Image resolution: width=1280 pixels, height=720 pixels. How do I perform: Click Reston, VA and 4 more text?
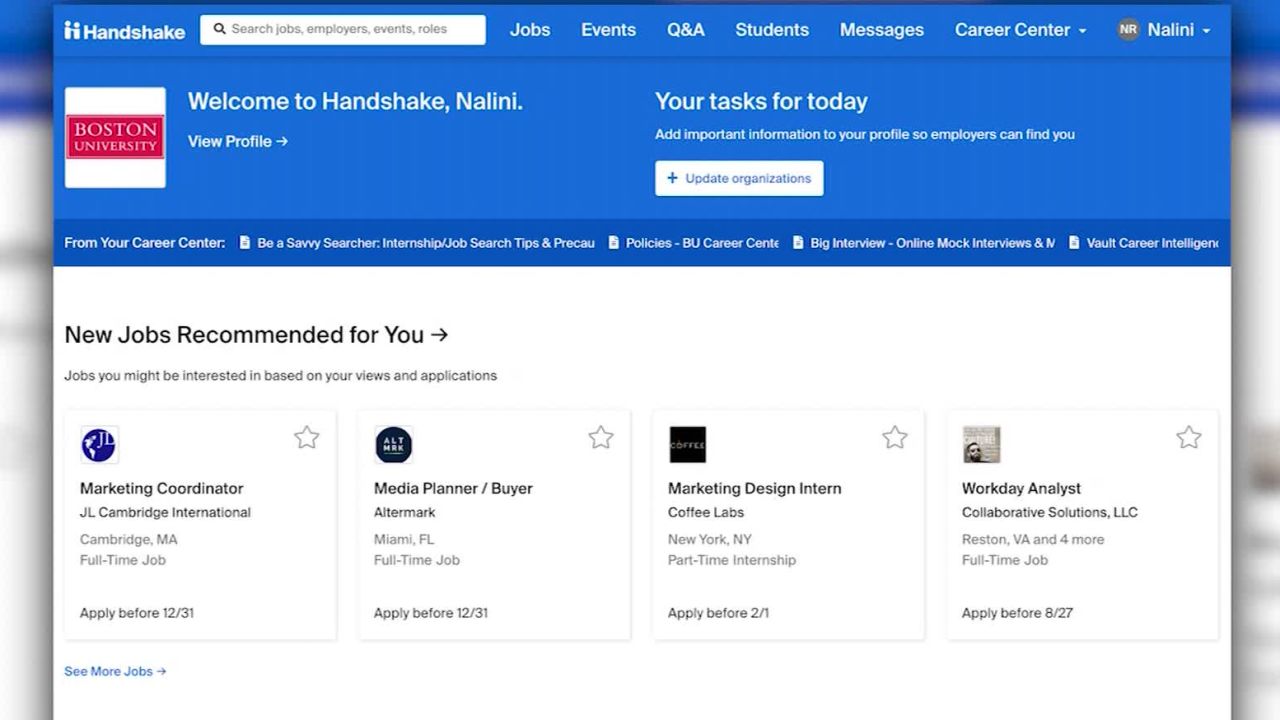pyautogui.click(x=1033, y=539)
